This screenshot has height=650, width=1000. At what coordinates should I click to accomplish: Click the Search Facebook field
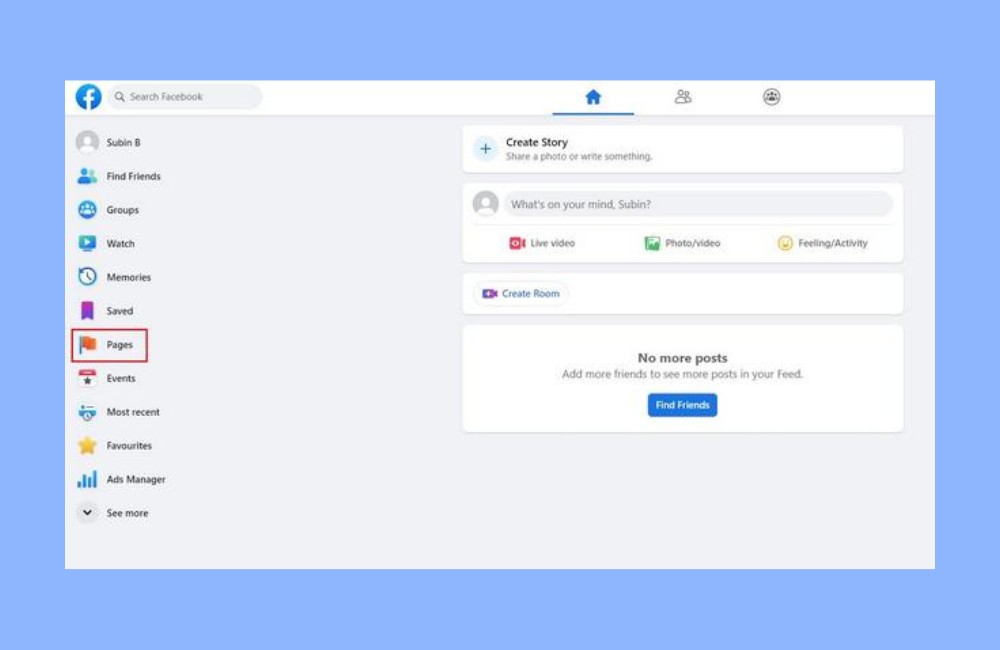(x=185, y=97)
